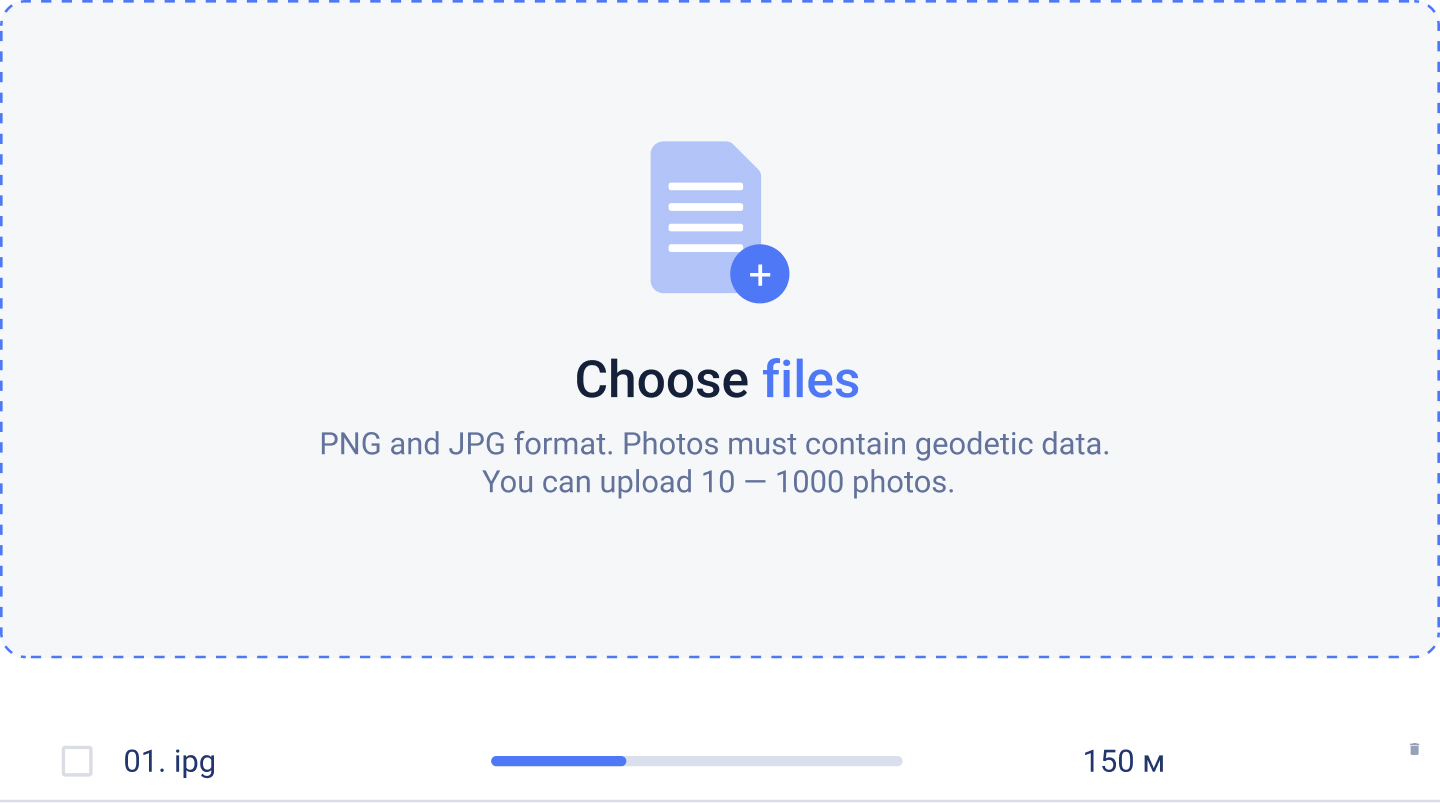Click the "You can upload 10 — 1000 photos." line

(x=718, y=482)
